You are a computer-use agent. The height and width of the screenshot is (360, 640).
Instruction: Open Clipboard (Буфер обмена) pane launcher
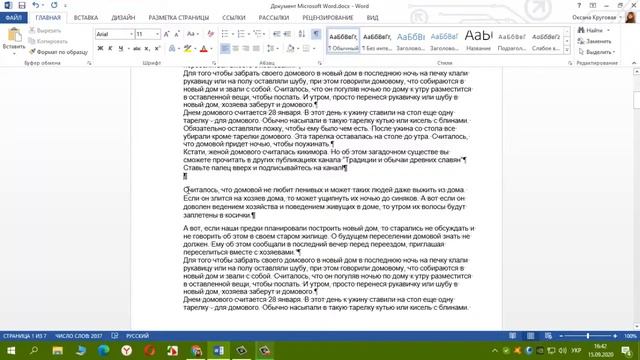[x=89, y=63]
